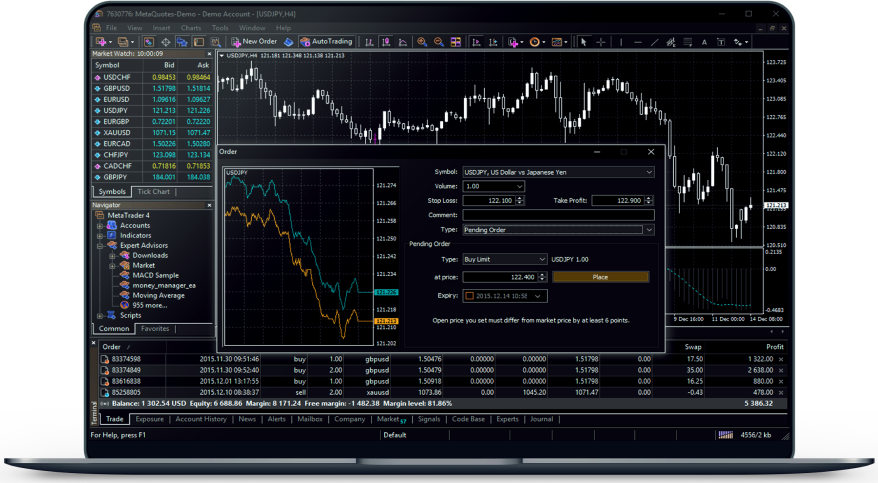The height and width of the screenshot is (483, 878).
Task: Switch chart to line chart
Action: 403,42
